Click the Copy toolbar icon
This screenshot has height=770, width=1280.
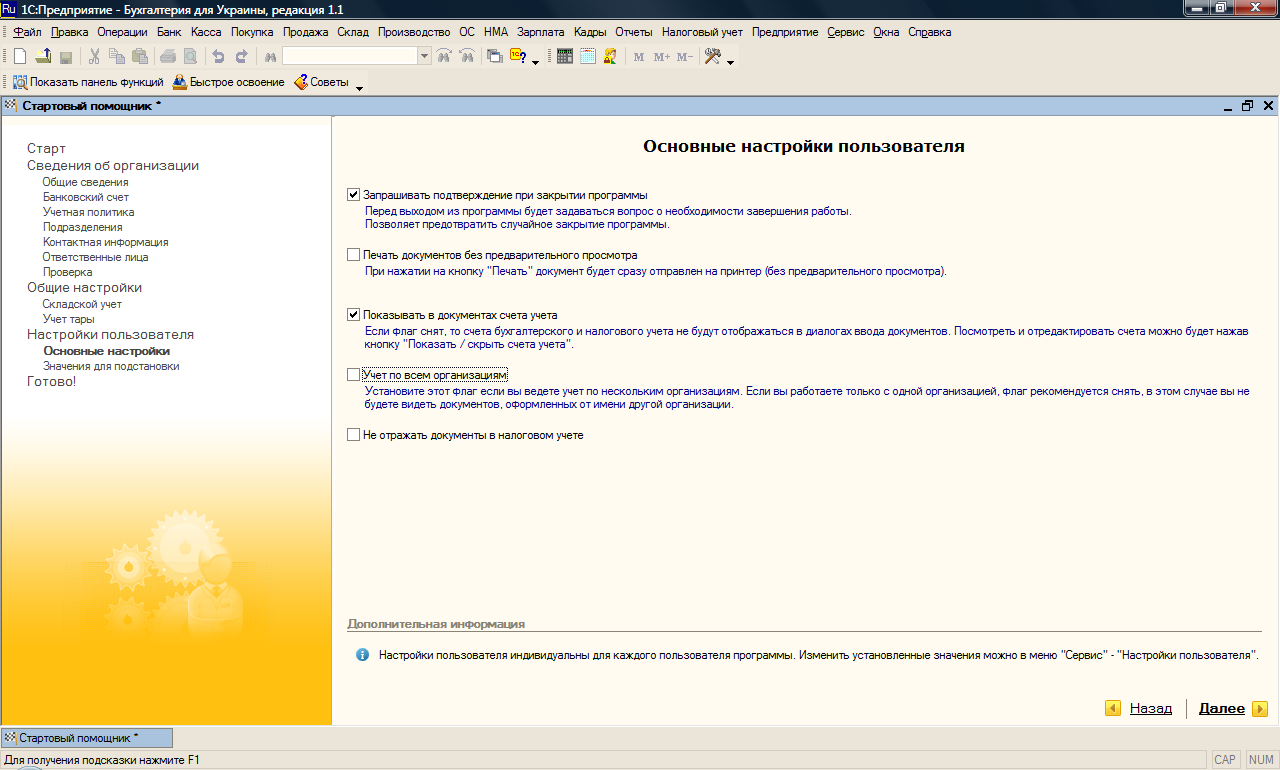(x=117, y=57)
